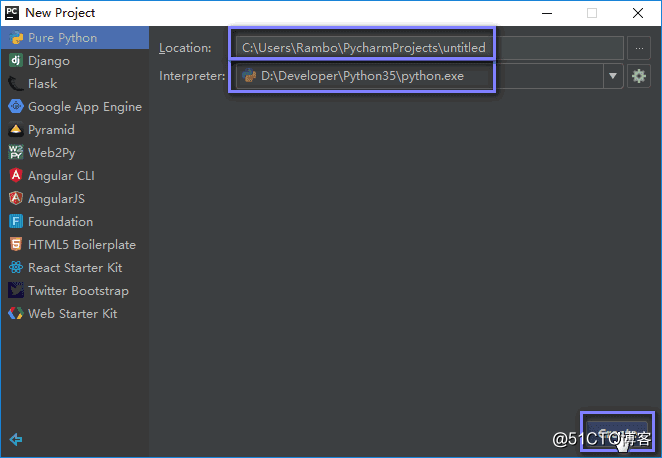Click the Web2Py project icon

click(x=16, y=152)
